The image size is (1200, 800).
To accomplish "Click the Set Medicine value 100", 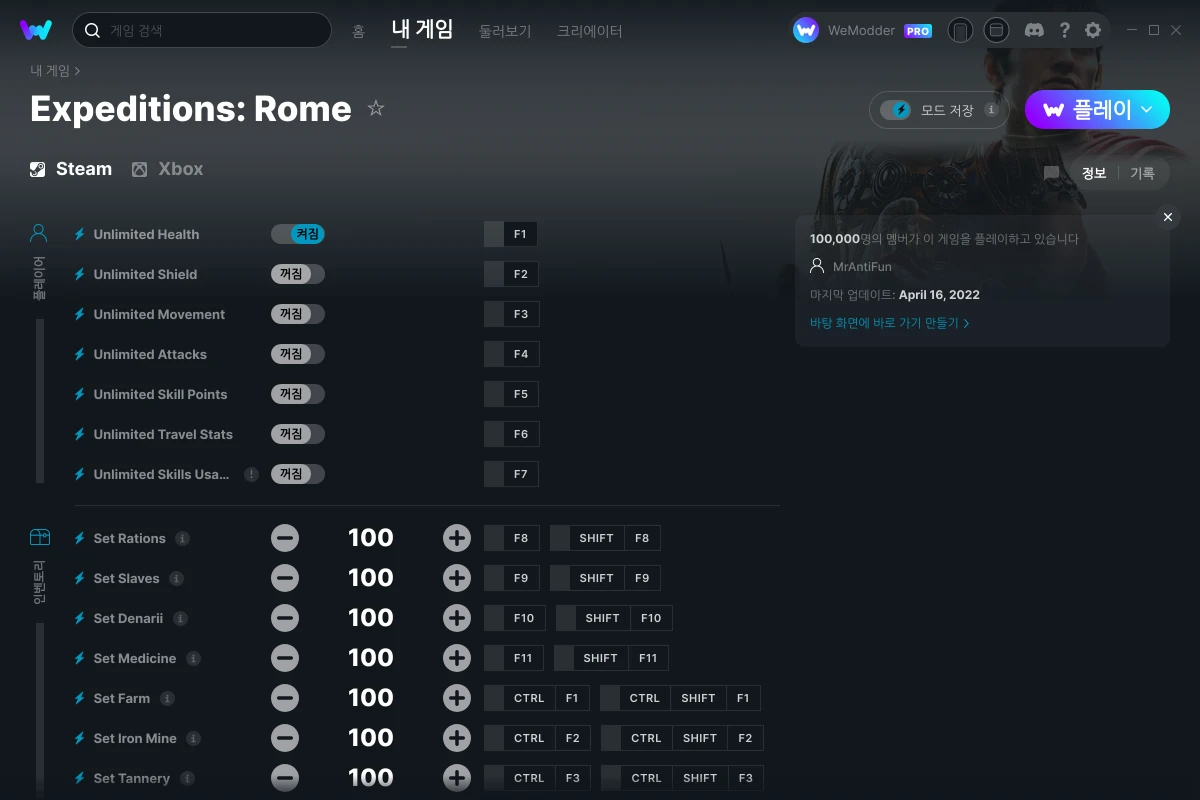I will pyautogui.click(x=371, y=658).
